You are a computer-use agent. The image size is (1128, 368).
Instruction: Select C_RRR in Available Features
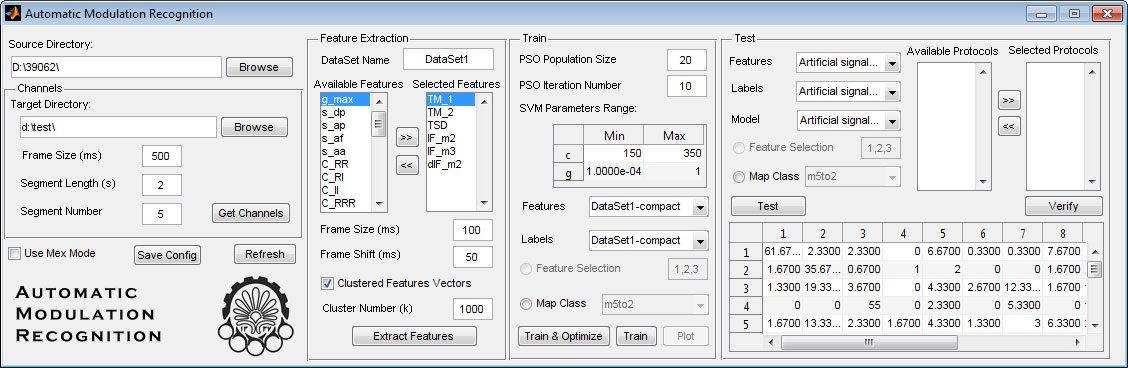pyautogui.click(x=346, y=203)
